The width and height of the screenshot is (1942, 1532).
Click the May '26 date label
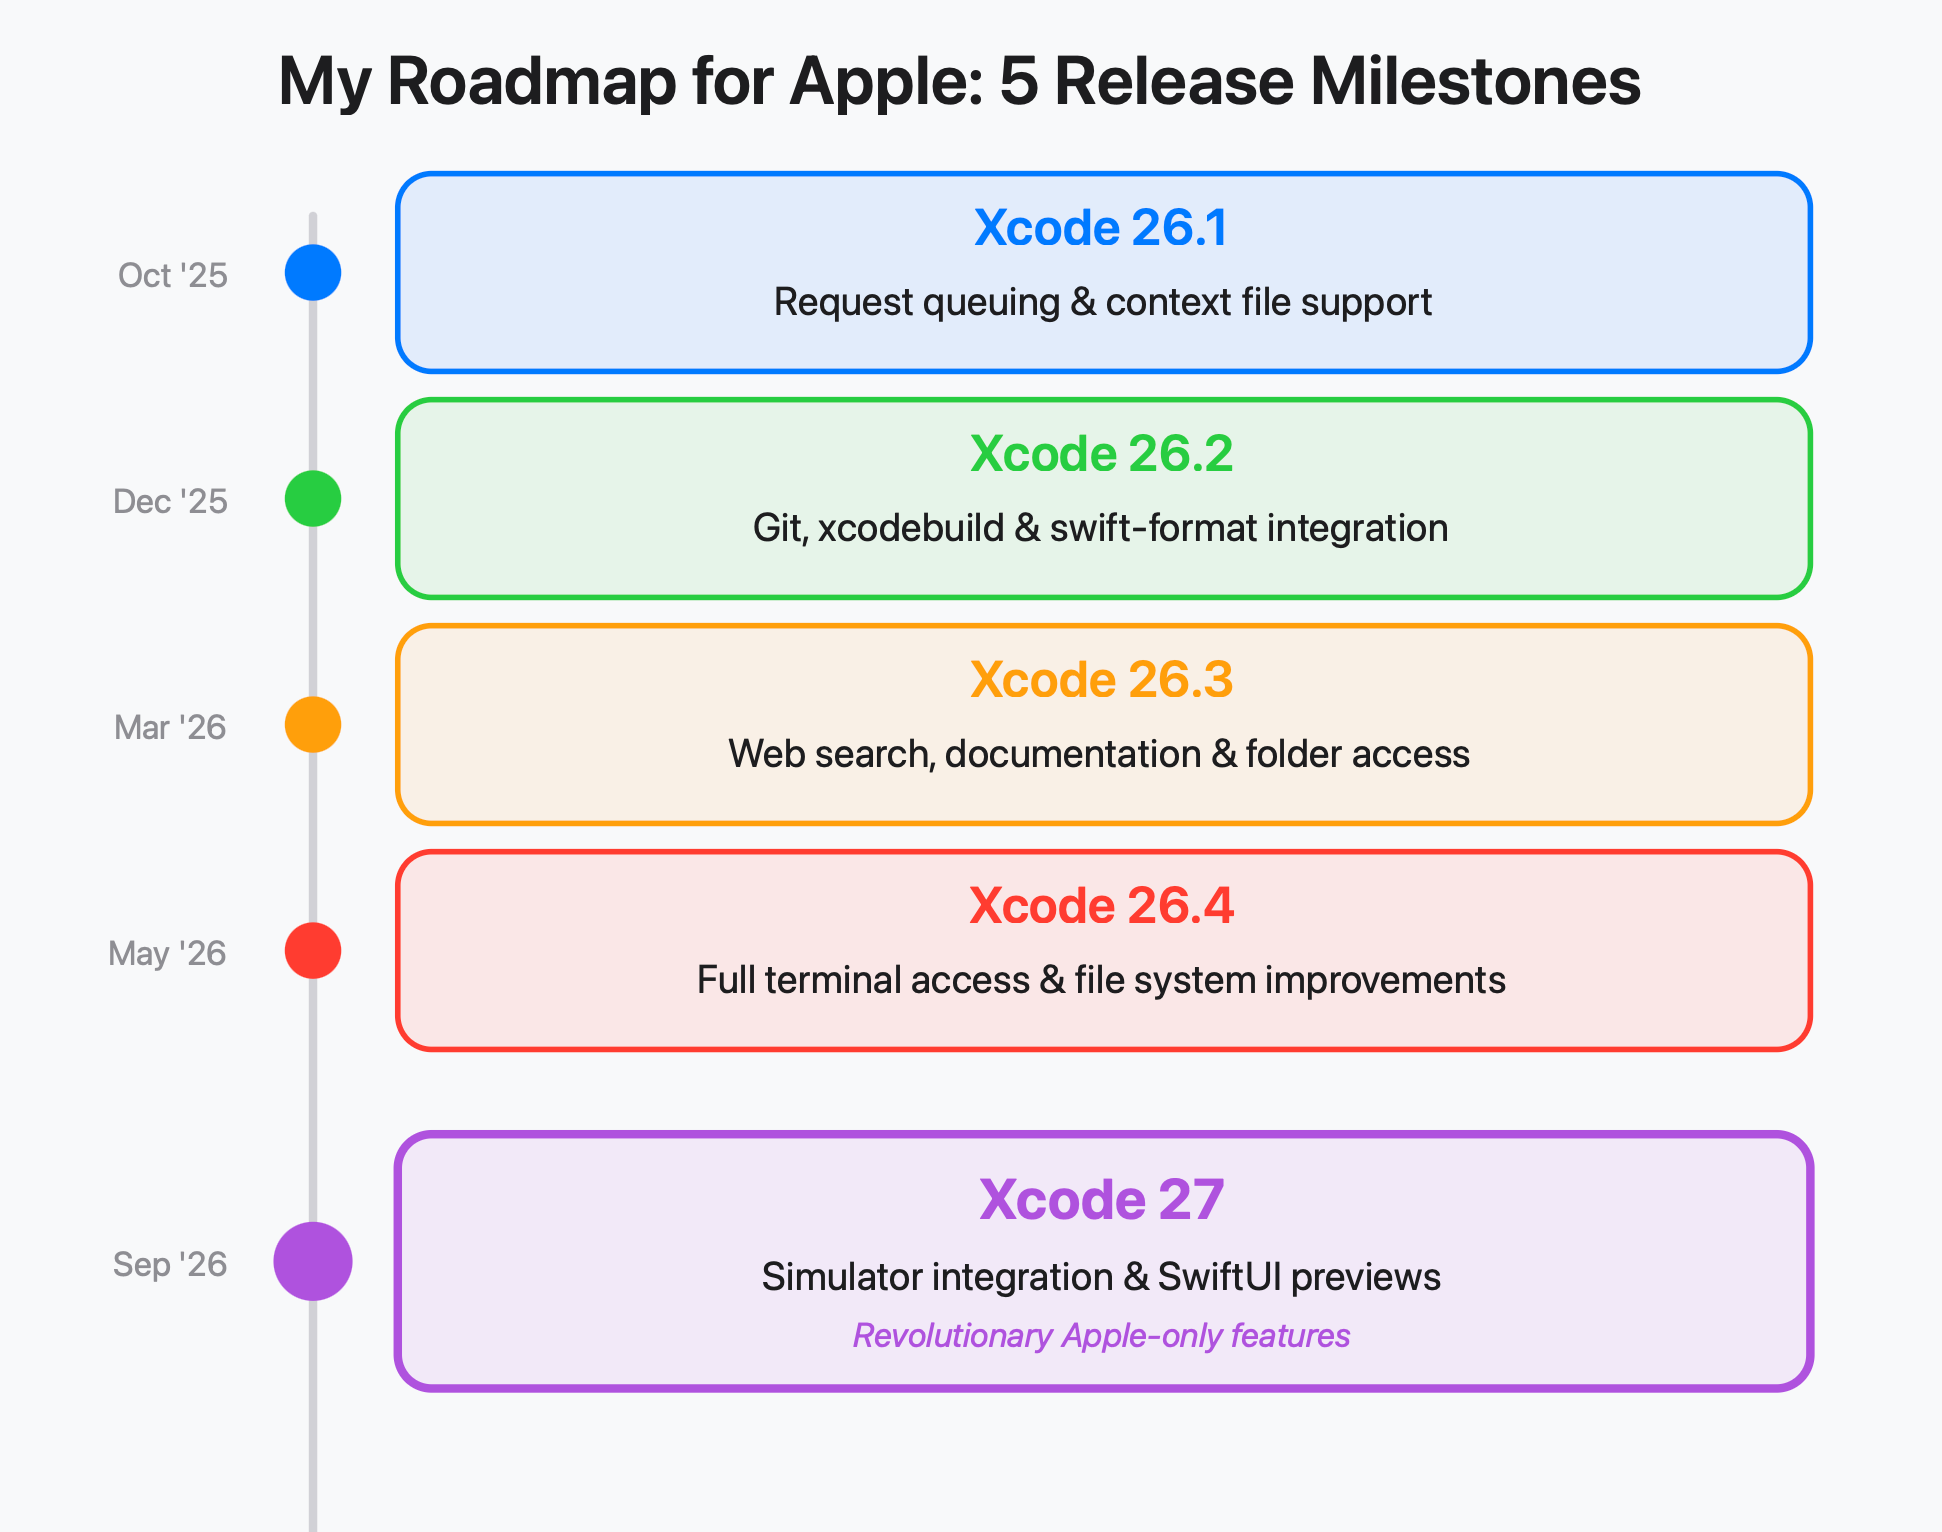167,953
